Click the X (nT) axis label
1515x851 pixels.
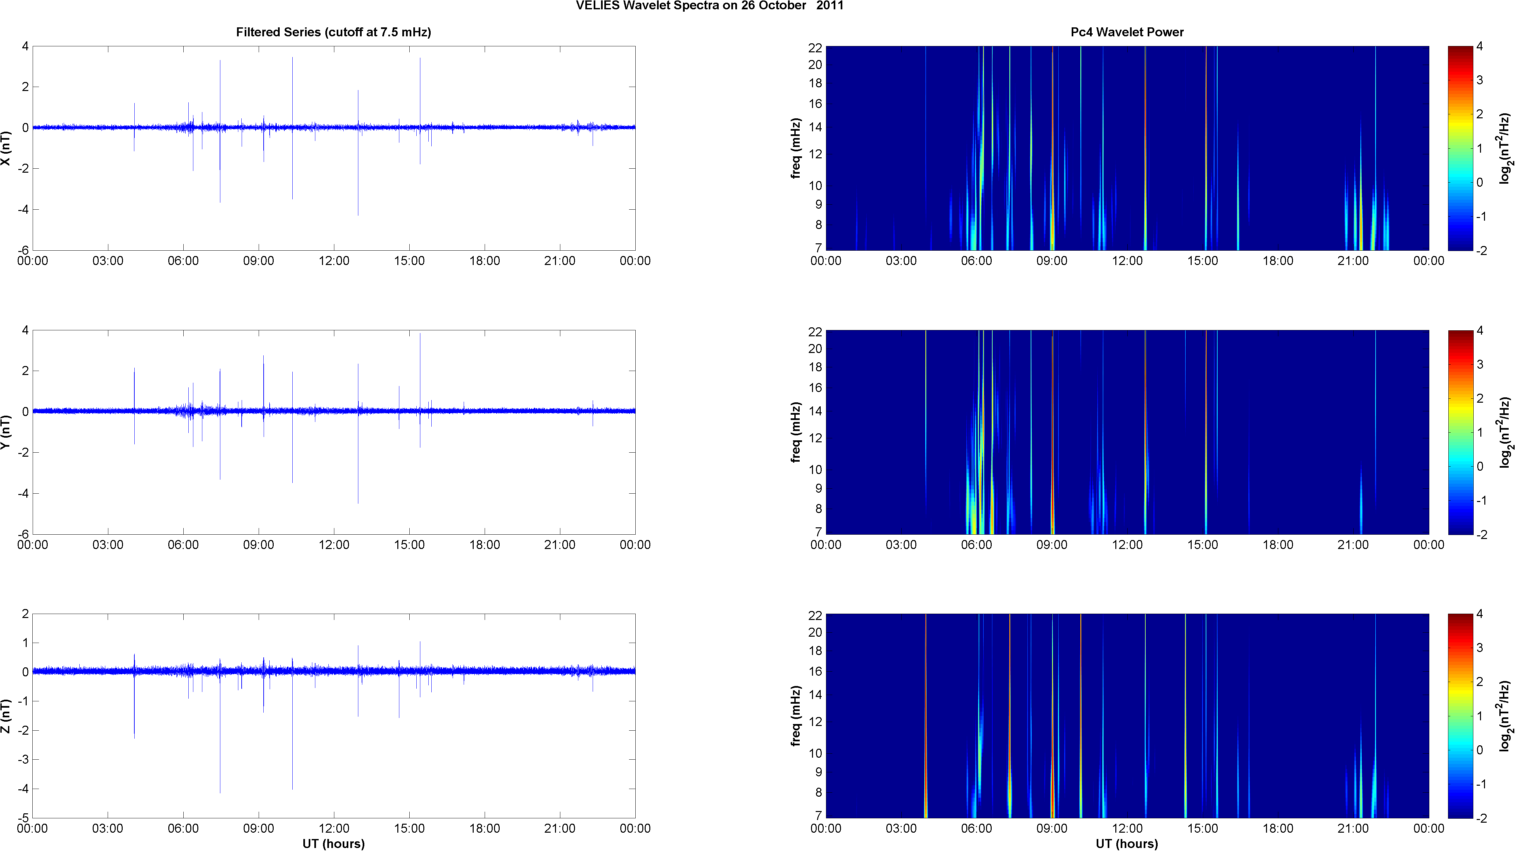point(6,148)
